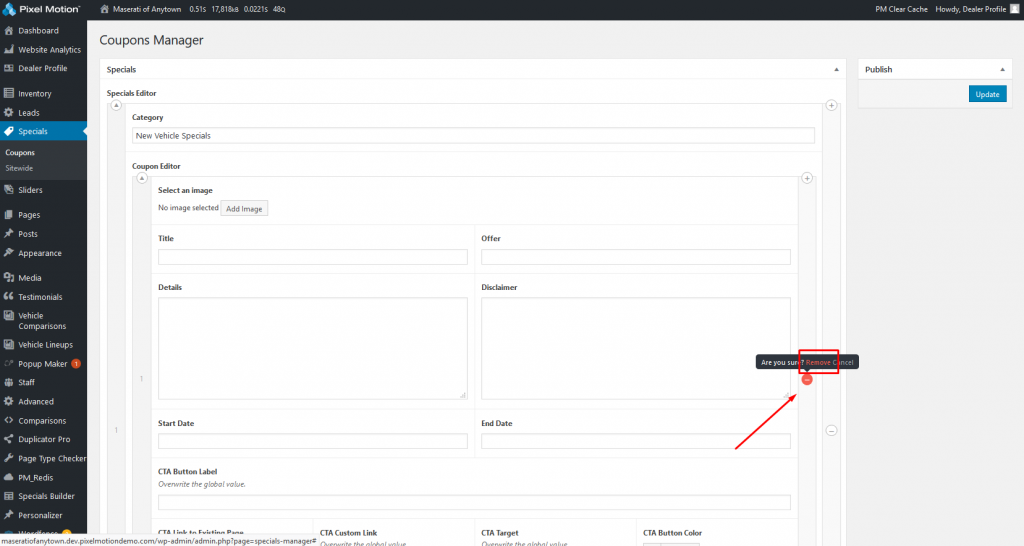Click the Personalizer pin icon
Image resolution: width=1024 pixels, height=546 pixels.
pyautogui.click(x=8, y=515)
